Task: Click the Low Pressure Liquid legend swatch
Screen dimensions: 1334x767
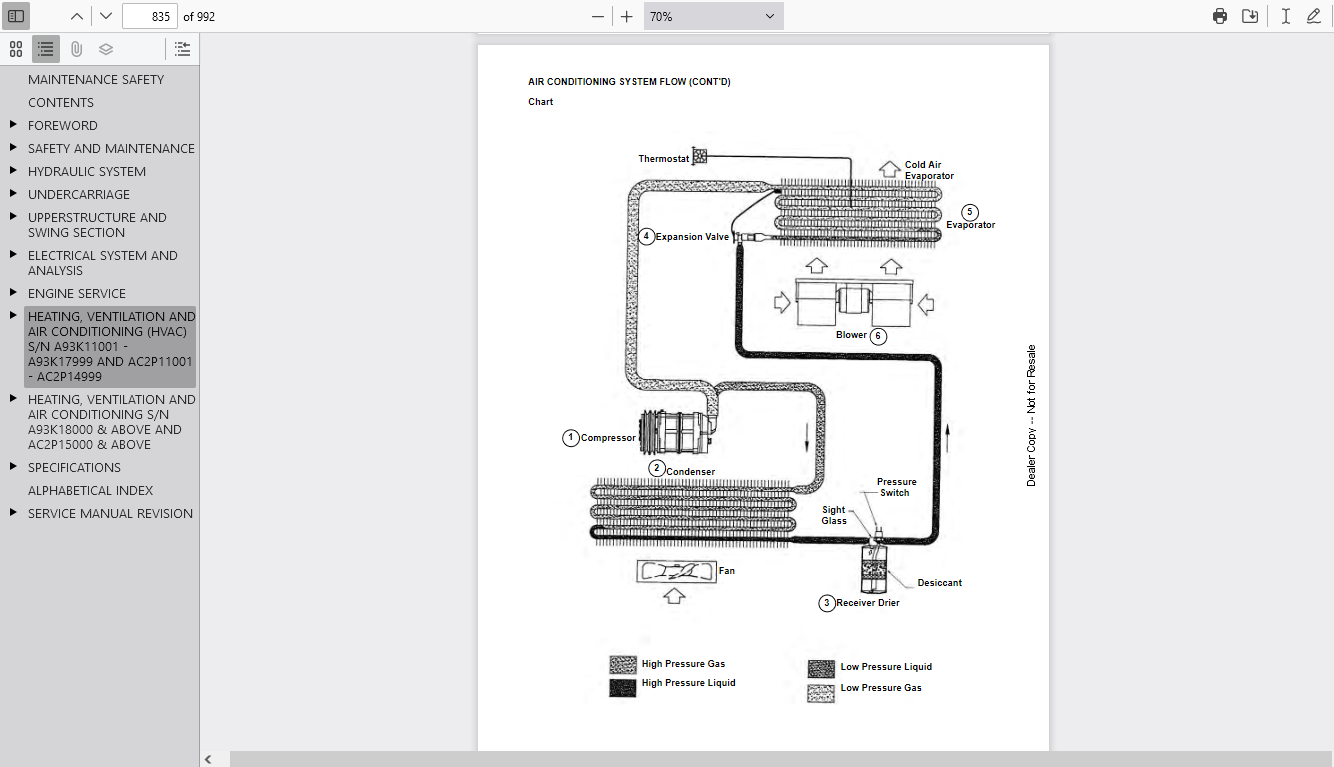Action: 821,669
